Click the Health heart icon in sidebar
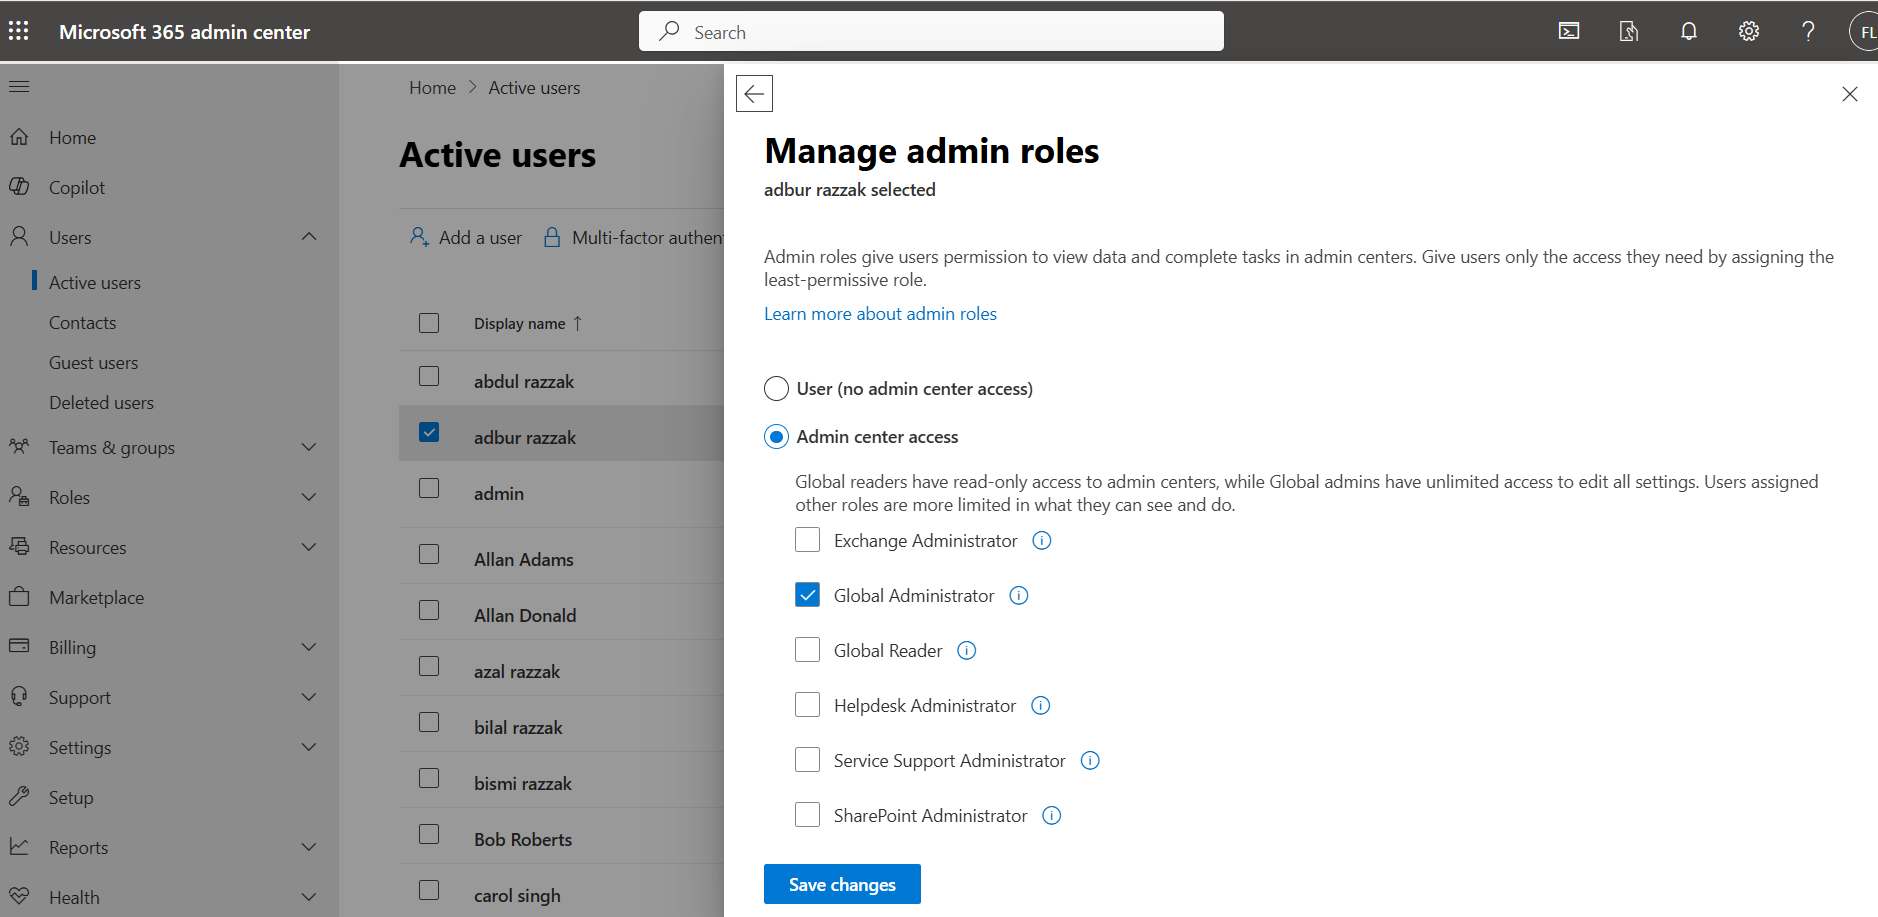Screen dimensions: 1878x917 (x=19, y=896)
